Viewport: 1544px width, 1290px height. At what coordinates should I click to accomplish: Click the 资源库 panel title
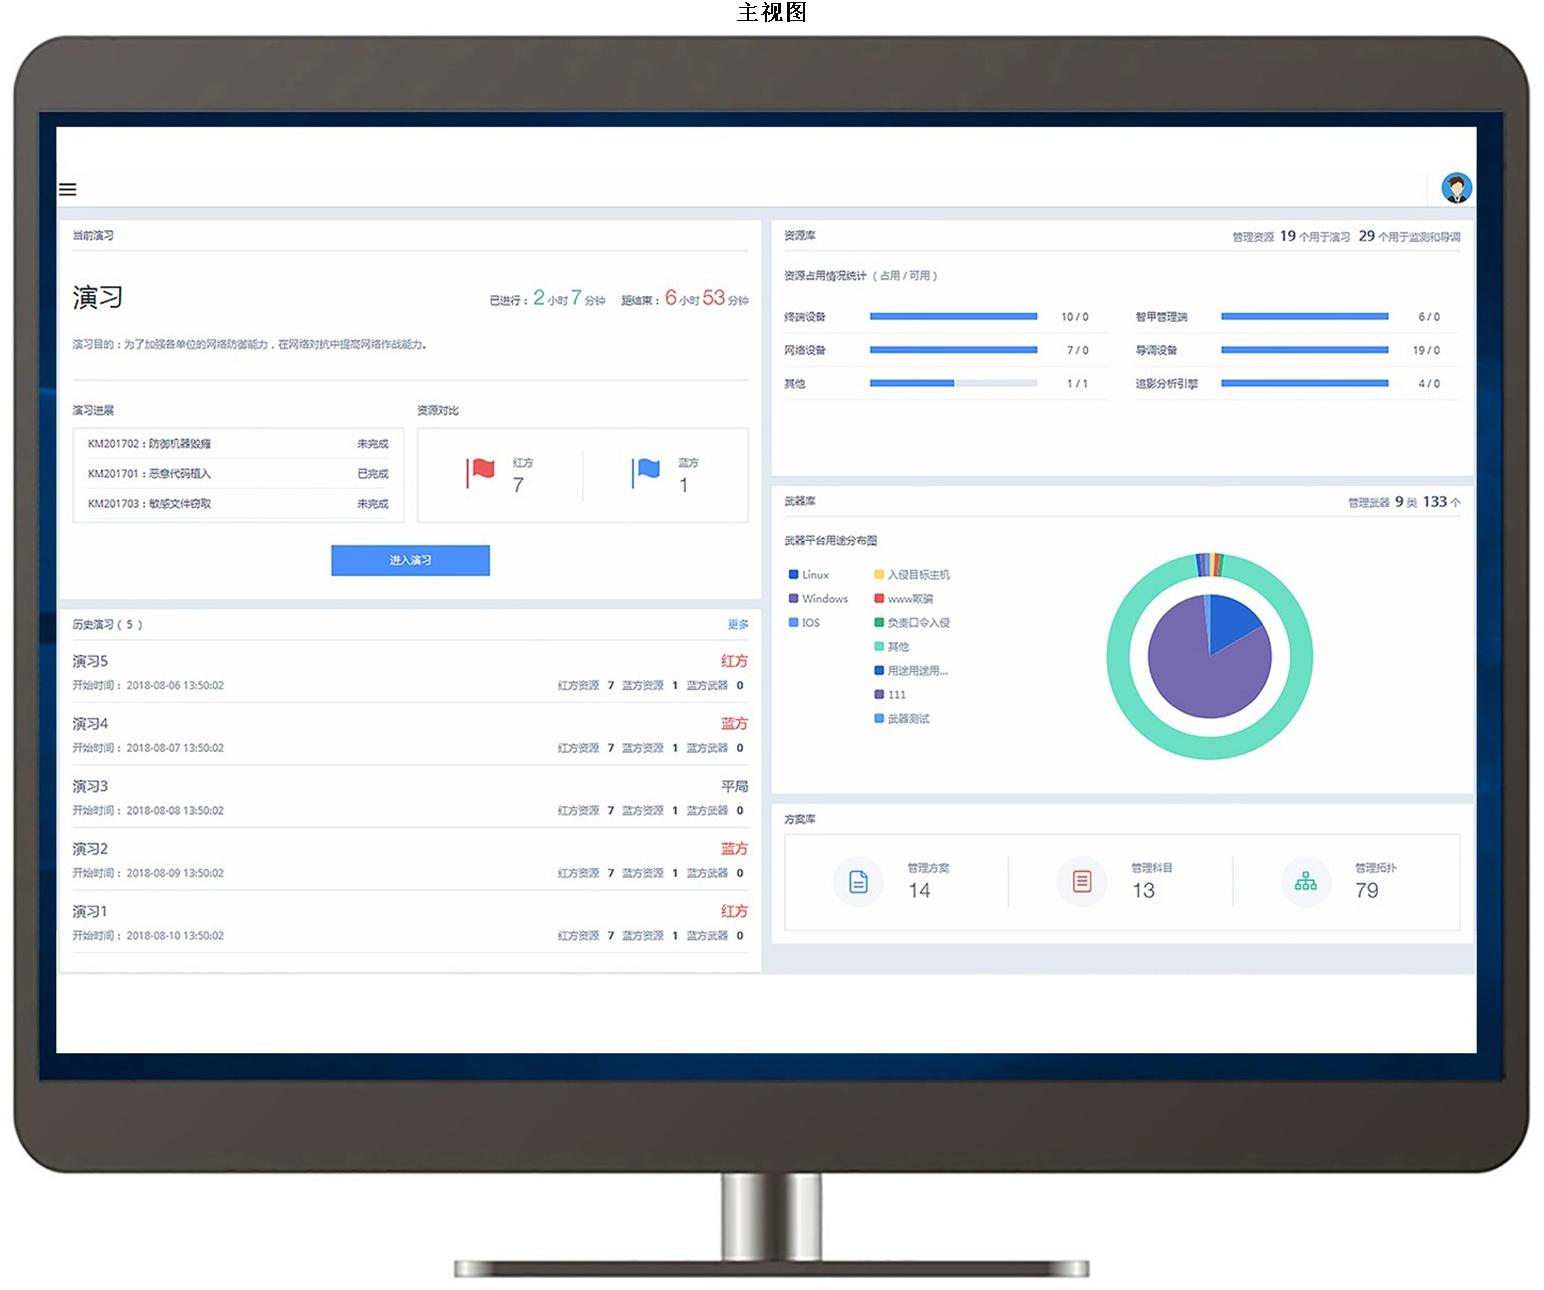pyautogui.click(x=800, y=236)
